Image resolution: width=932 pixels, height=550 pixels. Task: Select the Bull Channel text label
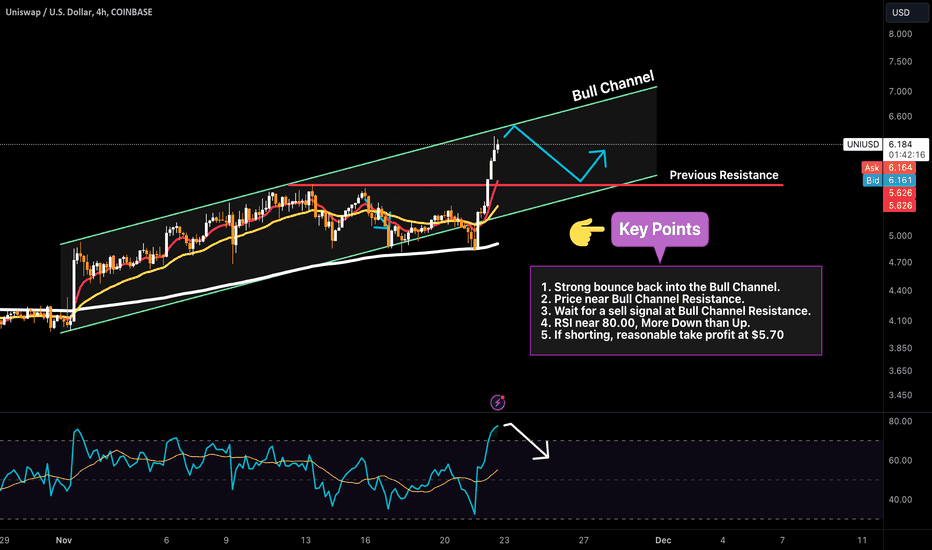point(613,86)
